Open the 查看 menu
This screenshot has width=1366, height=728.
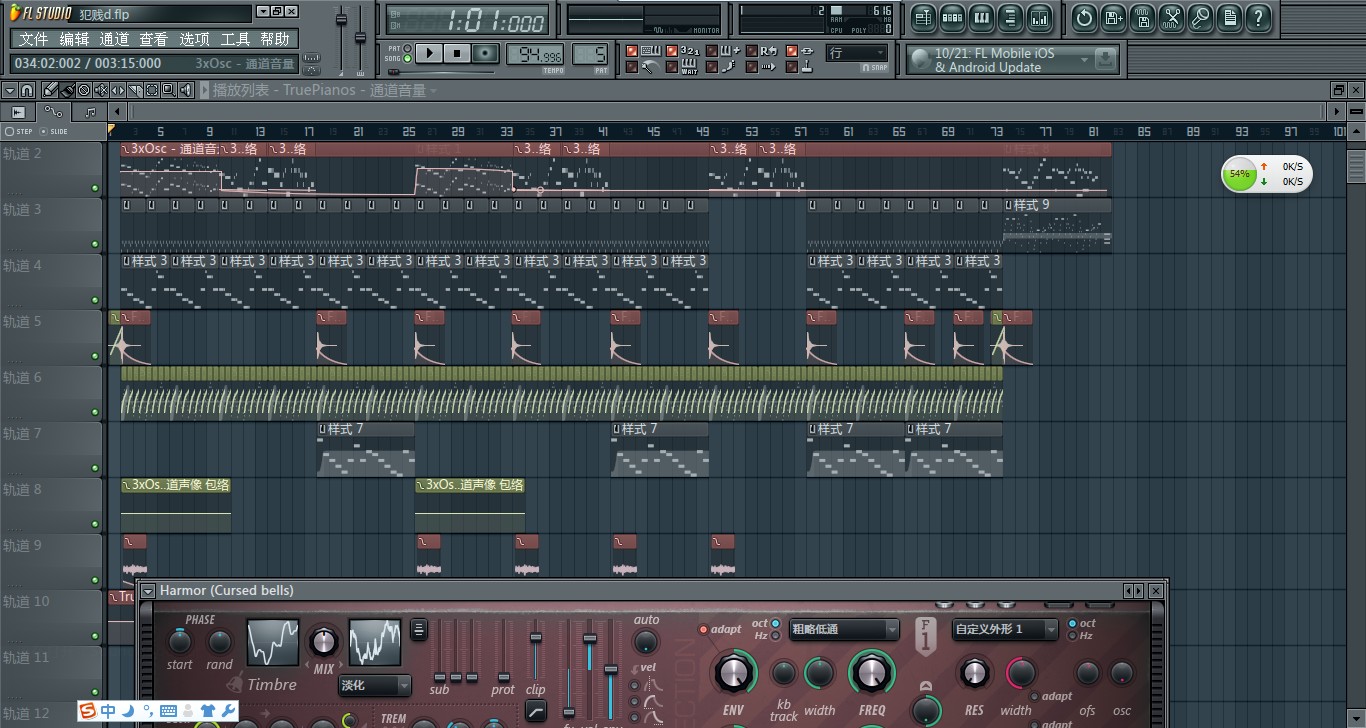(x=154, y=39)
